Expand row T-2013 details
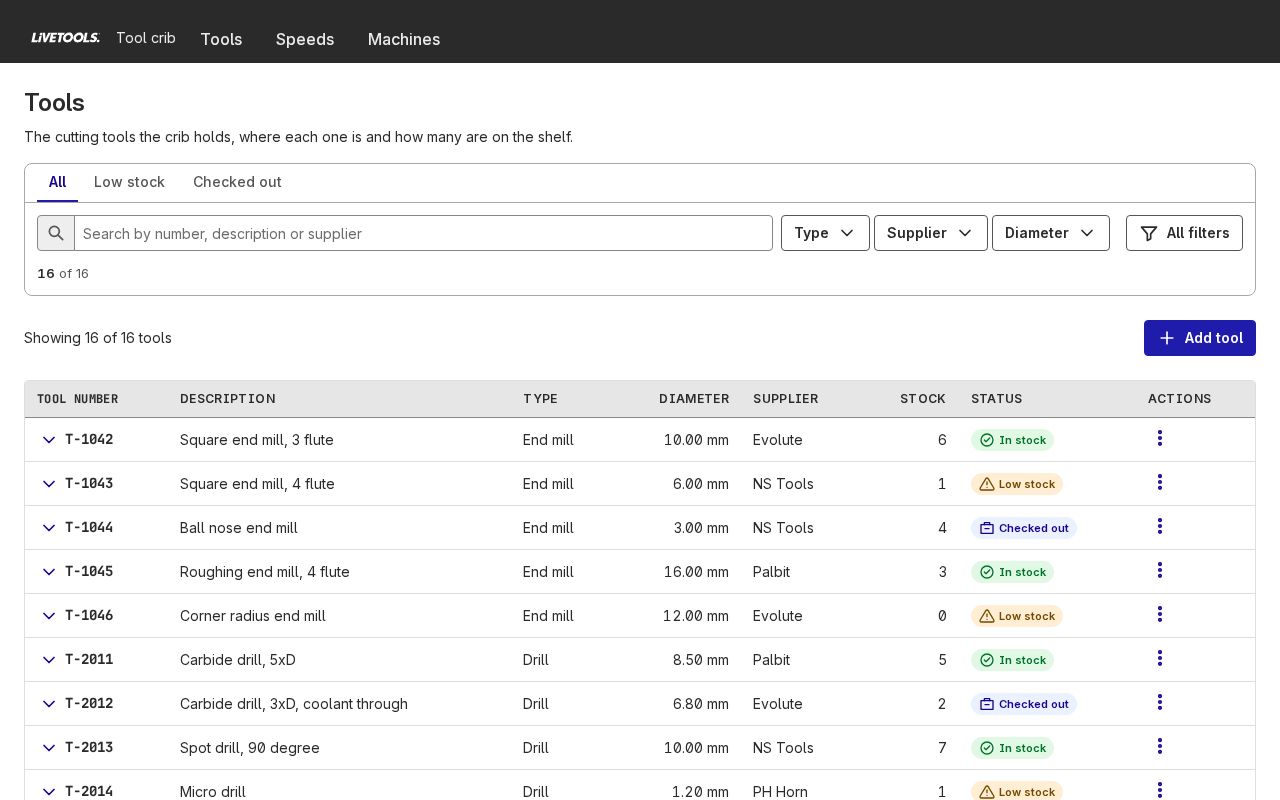 click(x=49, y=748)
